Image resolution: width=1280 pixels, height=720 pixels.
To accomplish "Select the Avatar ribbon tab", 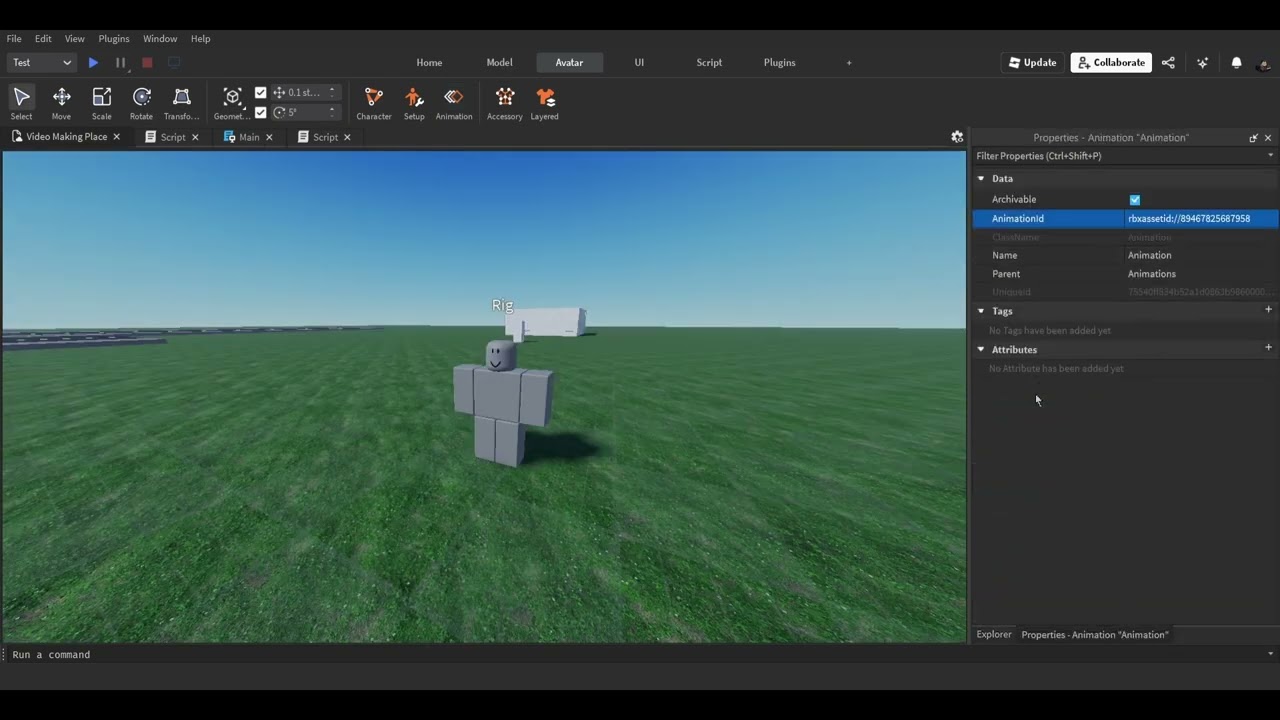I will coord(569,62).
